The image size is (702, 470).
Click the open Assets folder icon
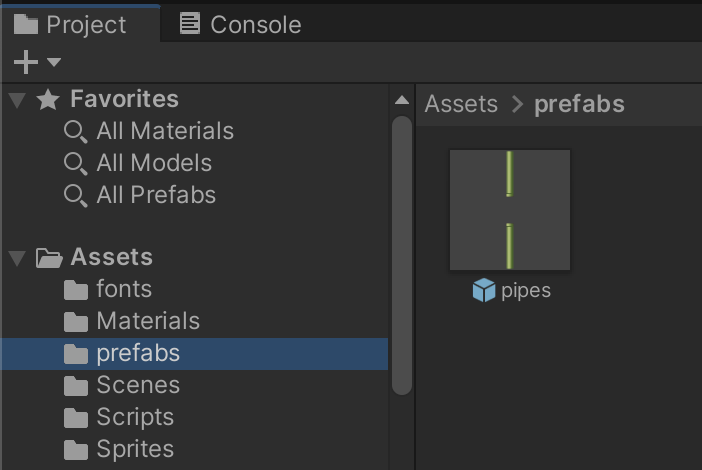[49, 258]
